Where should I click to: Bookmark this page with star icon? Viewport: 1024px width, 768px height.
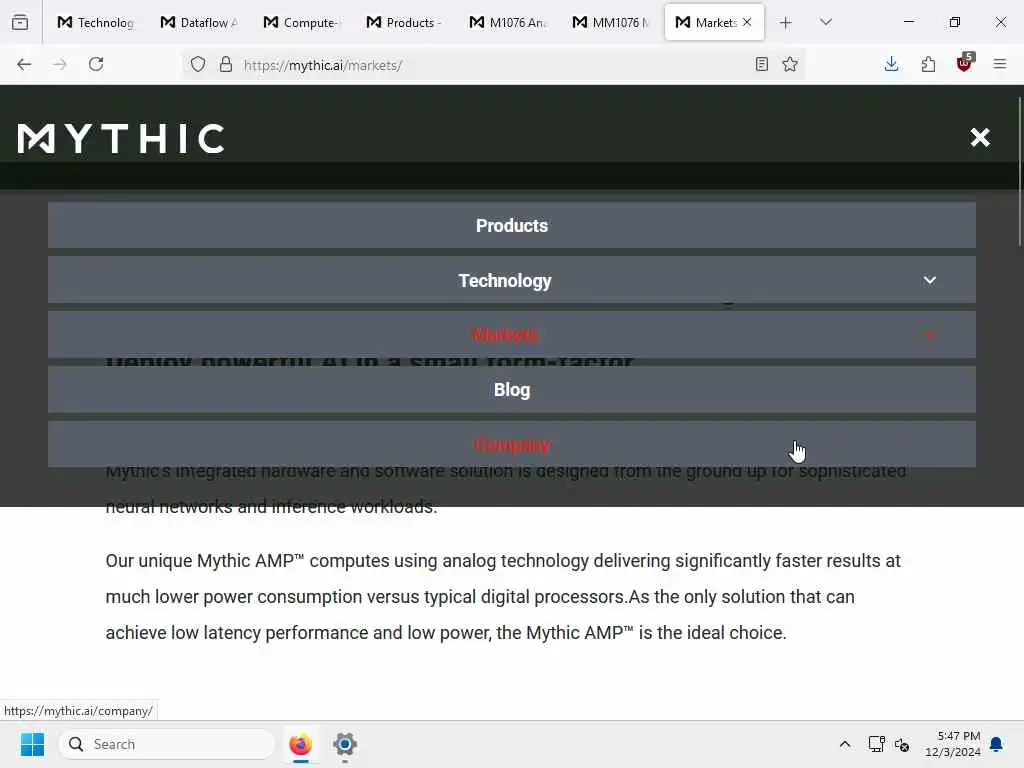790,64
